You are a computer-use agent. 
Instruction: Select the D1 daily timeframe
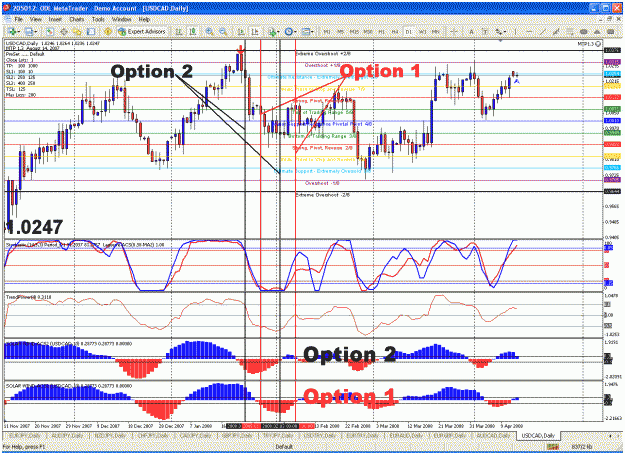(x=409, y=32)
